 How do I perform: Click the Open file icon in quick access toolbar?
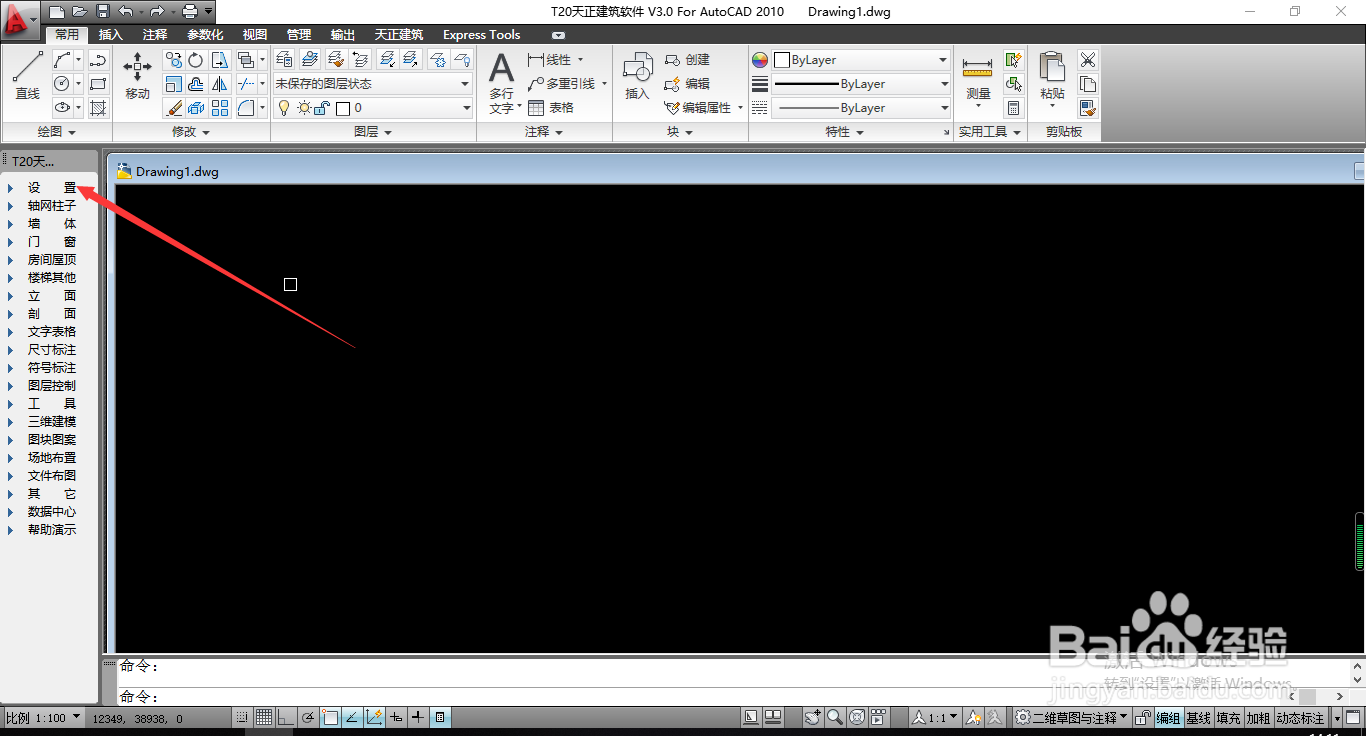(79, 11)
